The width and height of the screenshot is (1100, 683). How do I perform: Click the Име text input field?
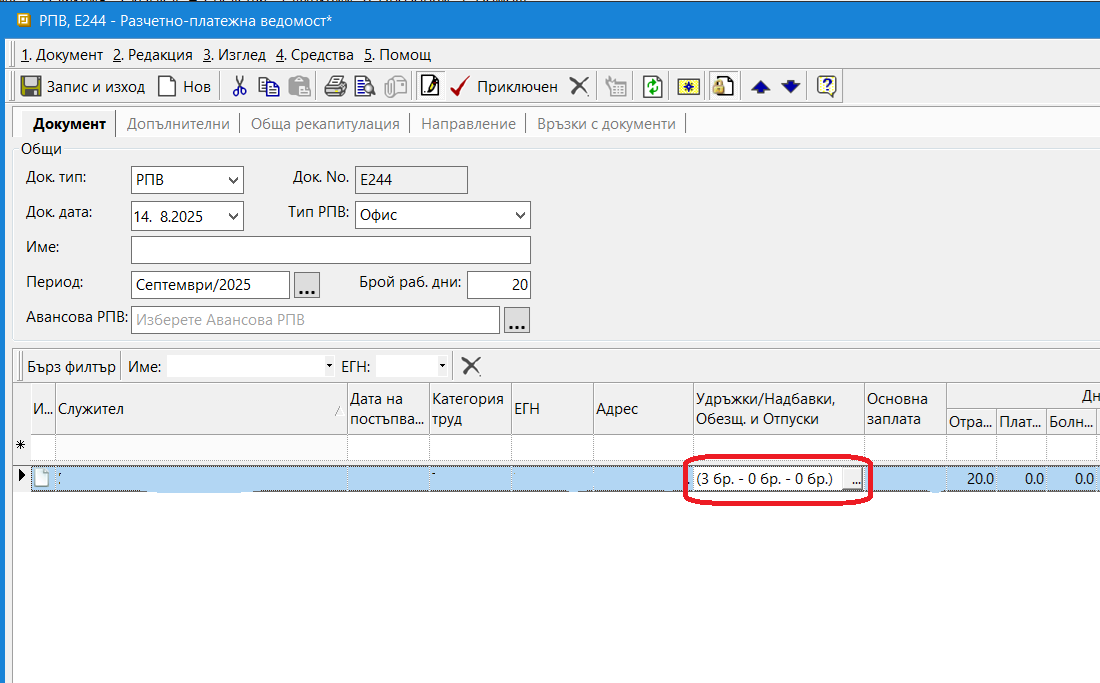click(x=330, y=249)
